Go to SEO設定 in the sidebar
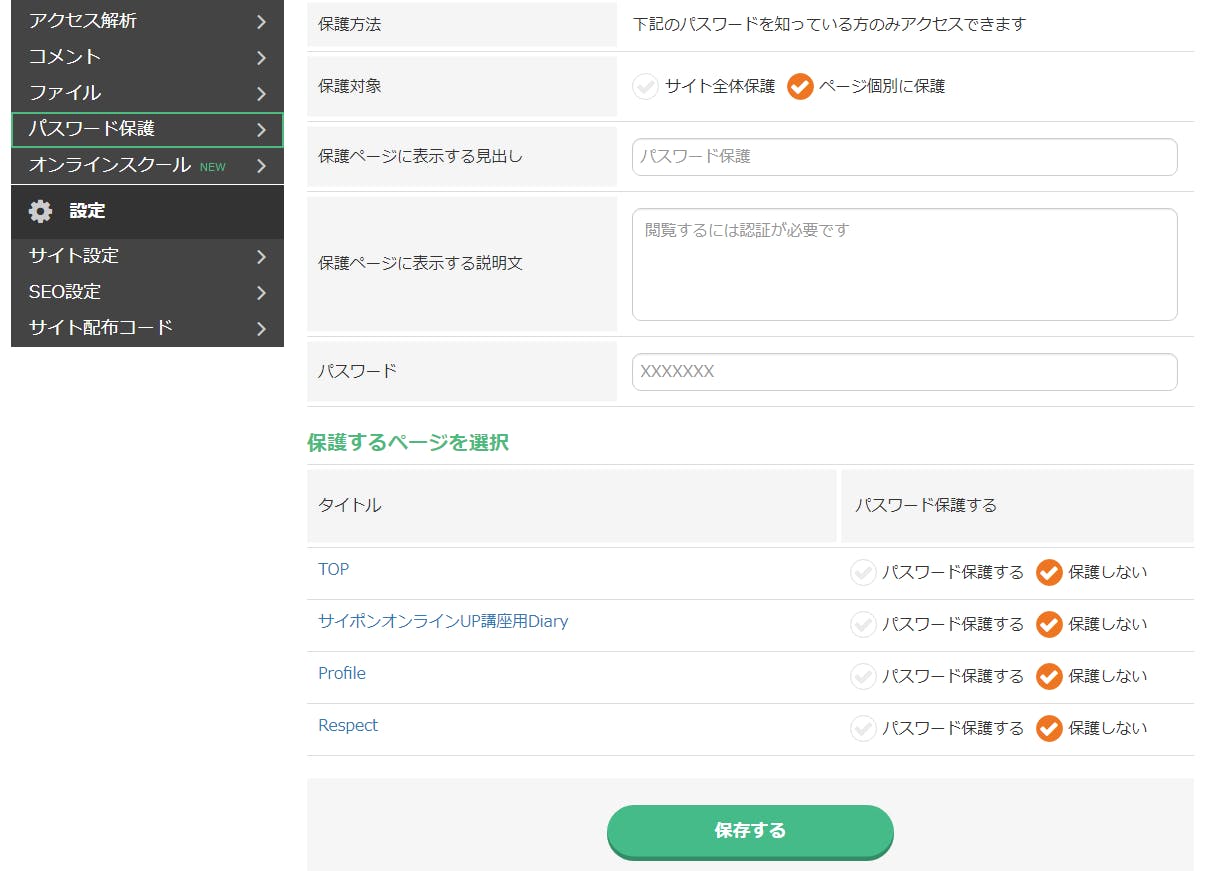This screenshot has width=1207, height=871. tap(65, 292)
